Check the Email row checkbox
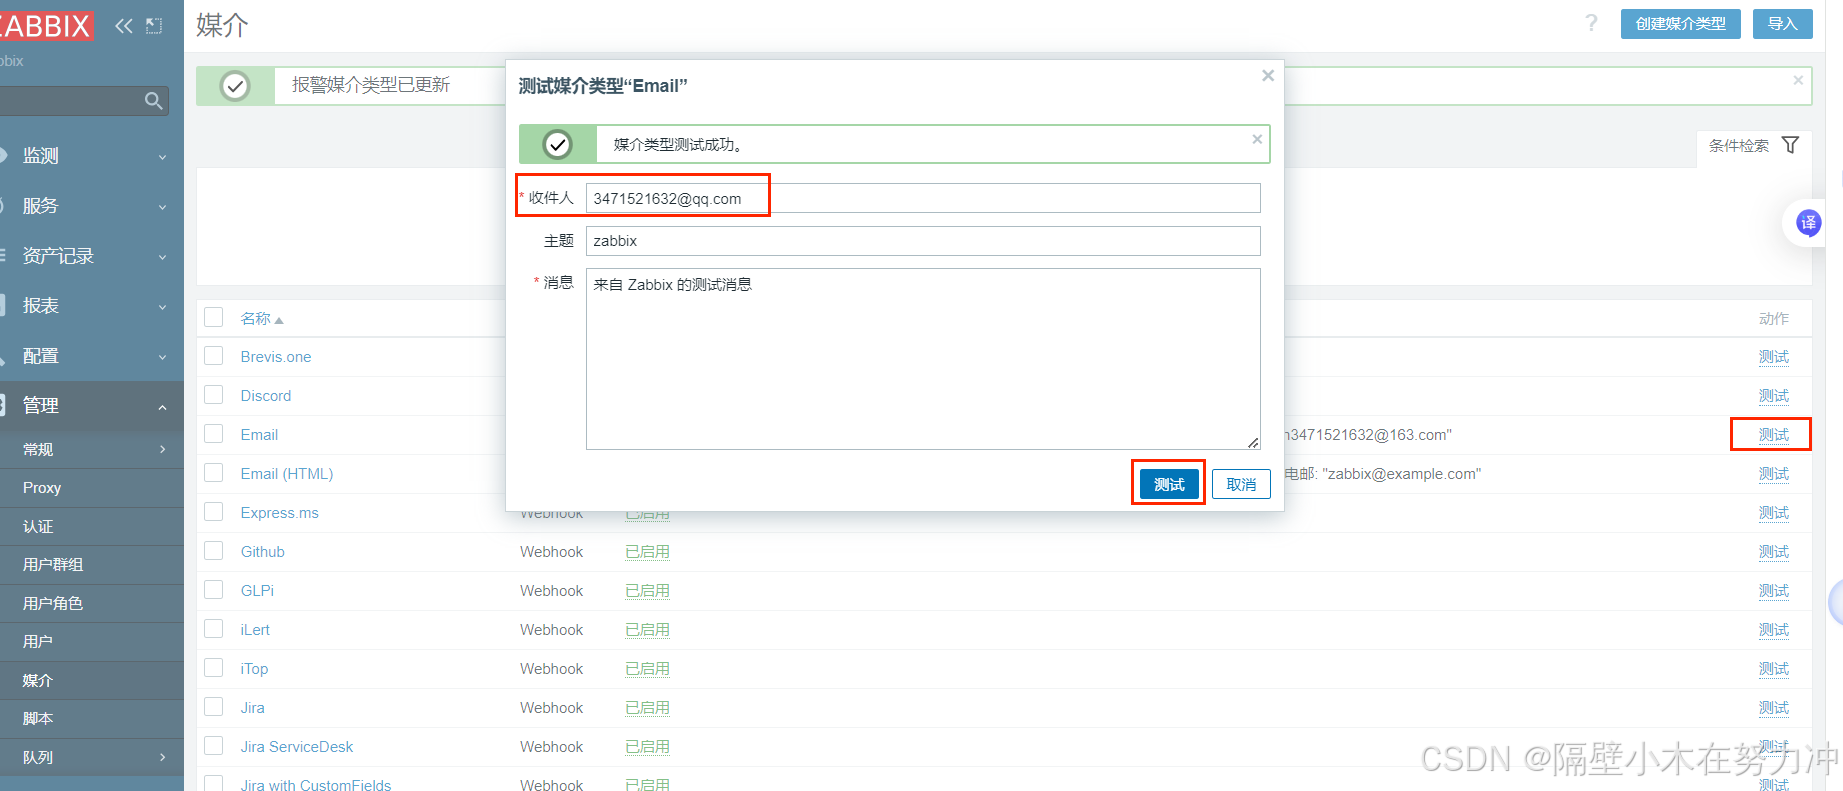The height and width of the screenshot is (791, 1843). coord(214,434)
